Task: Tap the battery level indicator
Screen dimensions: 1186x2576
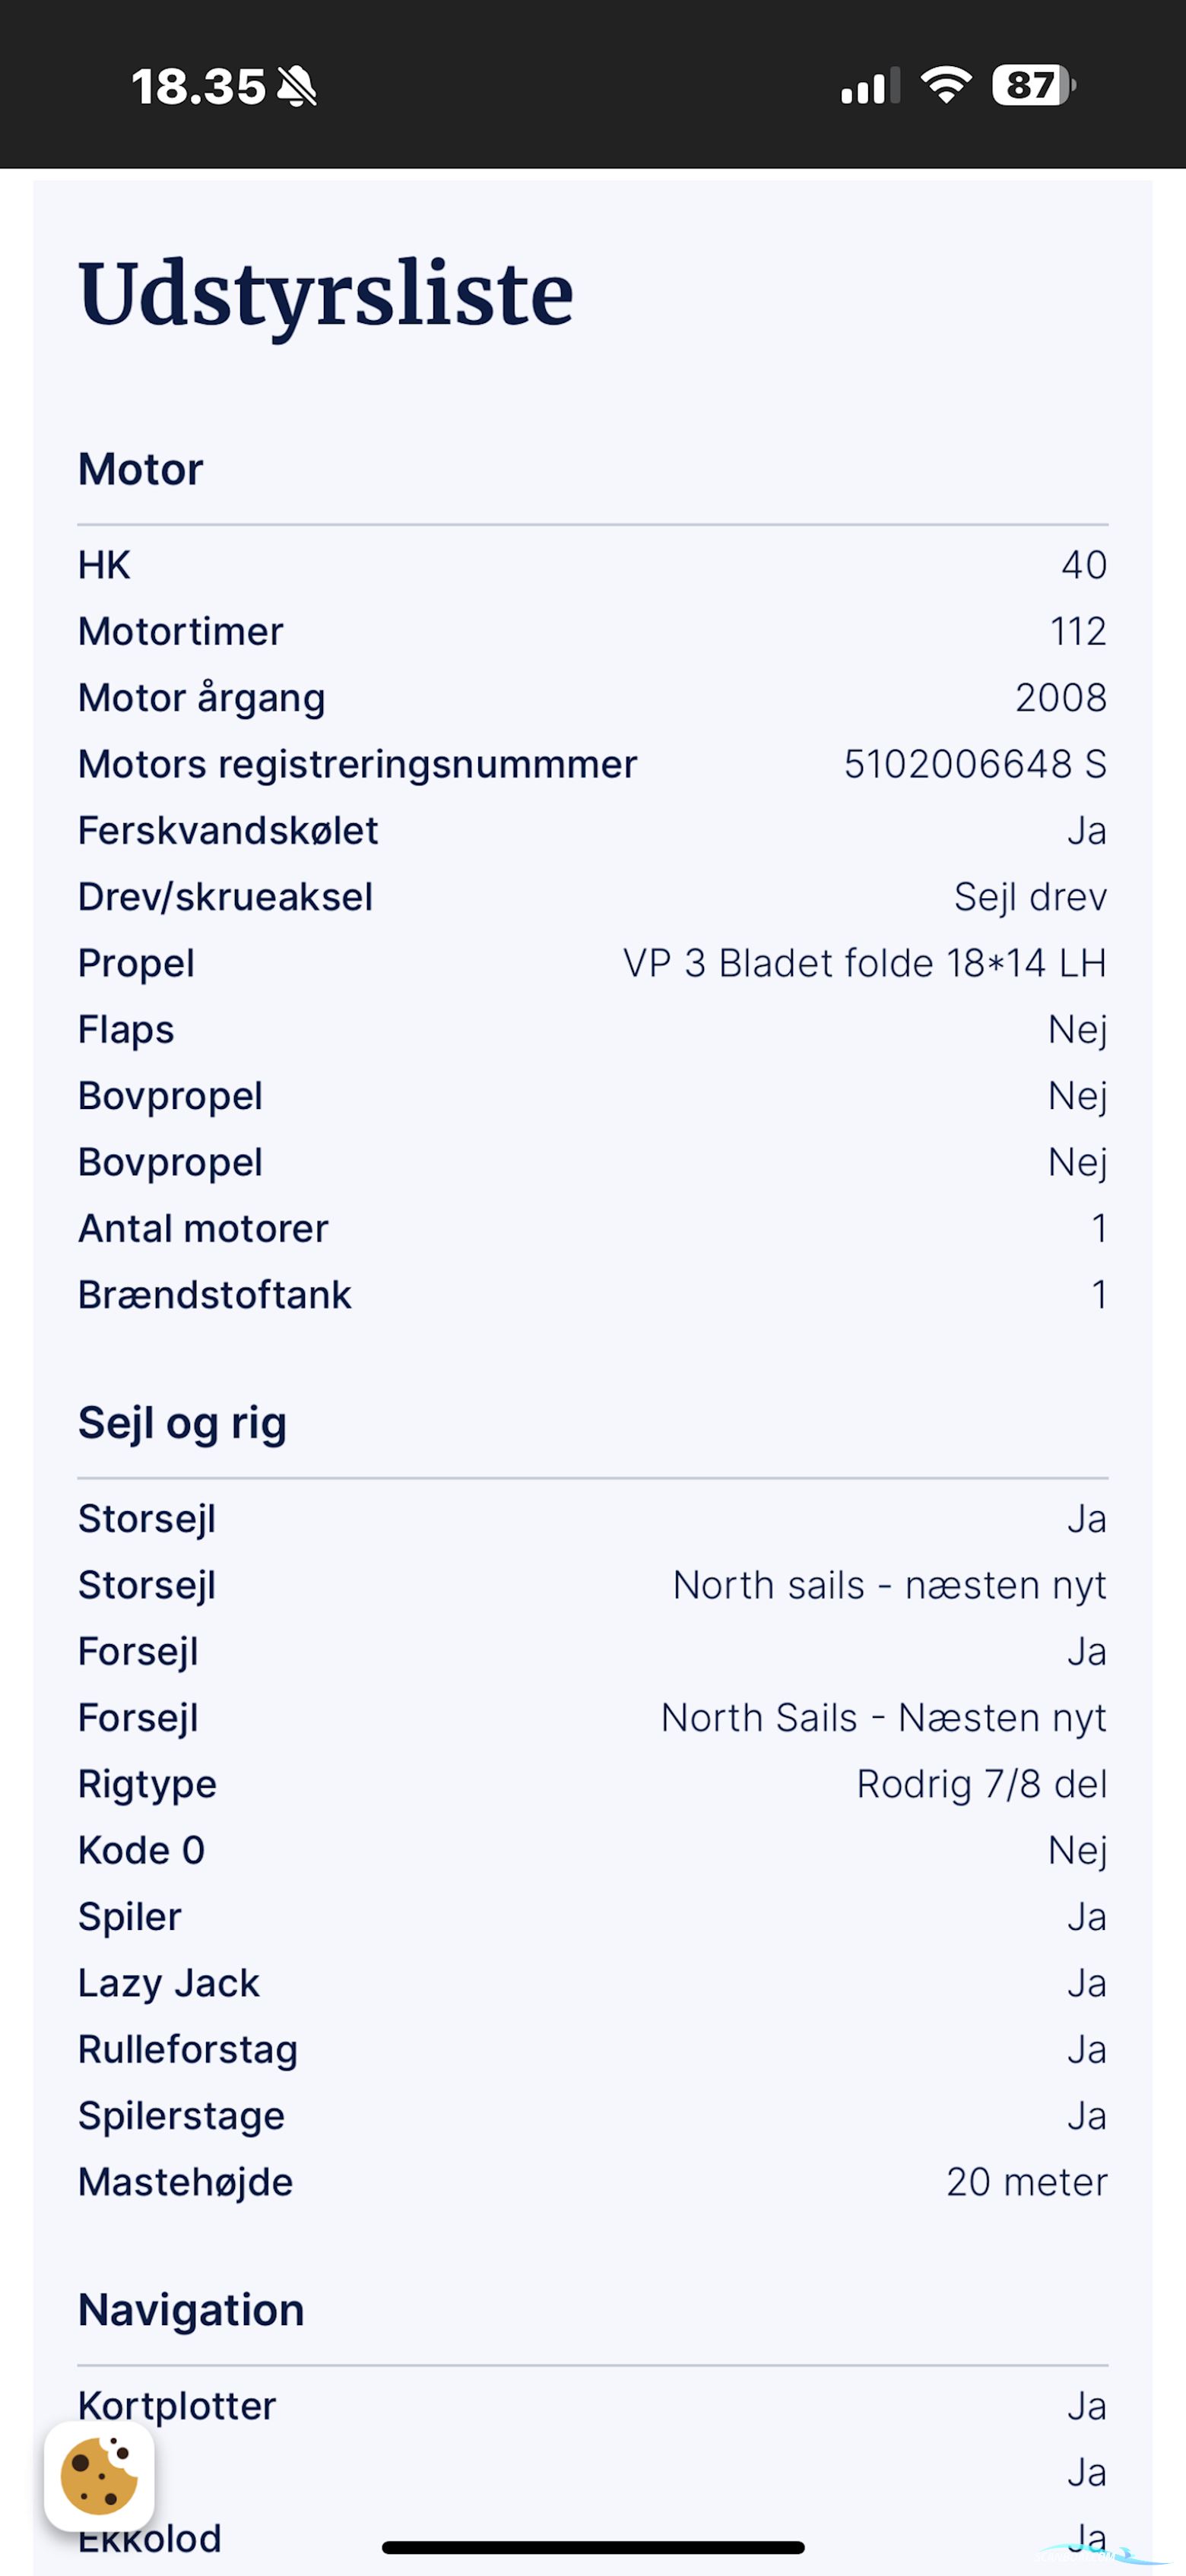Action: click(1032, 85)
